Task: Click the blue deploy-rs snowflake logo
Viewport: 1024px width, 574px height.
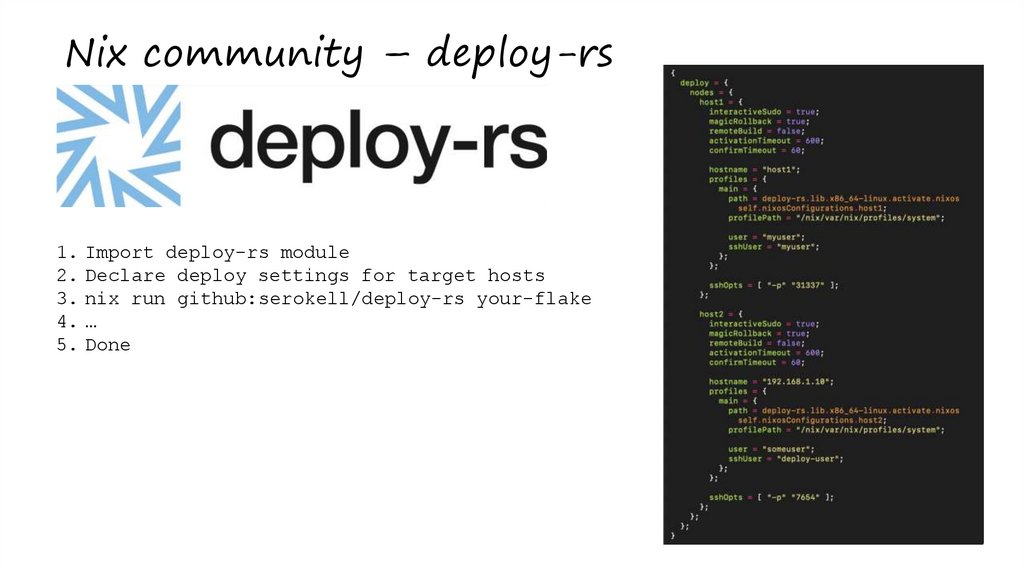Action: (118, 146)
